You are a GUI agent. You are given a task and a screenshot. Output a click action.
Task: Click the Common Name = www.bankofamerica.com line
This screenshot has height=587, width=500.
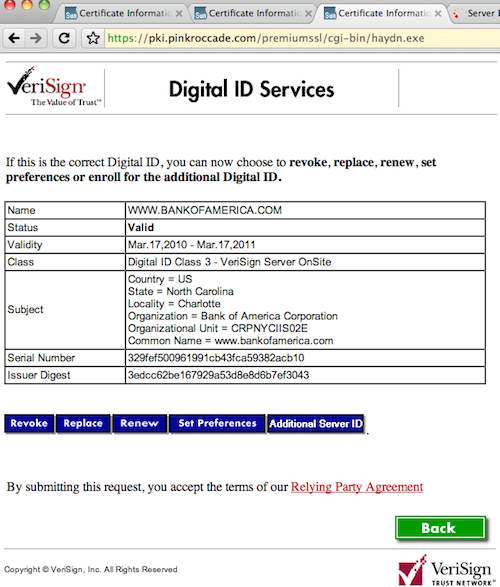(230, 341)
